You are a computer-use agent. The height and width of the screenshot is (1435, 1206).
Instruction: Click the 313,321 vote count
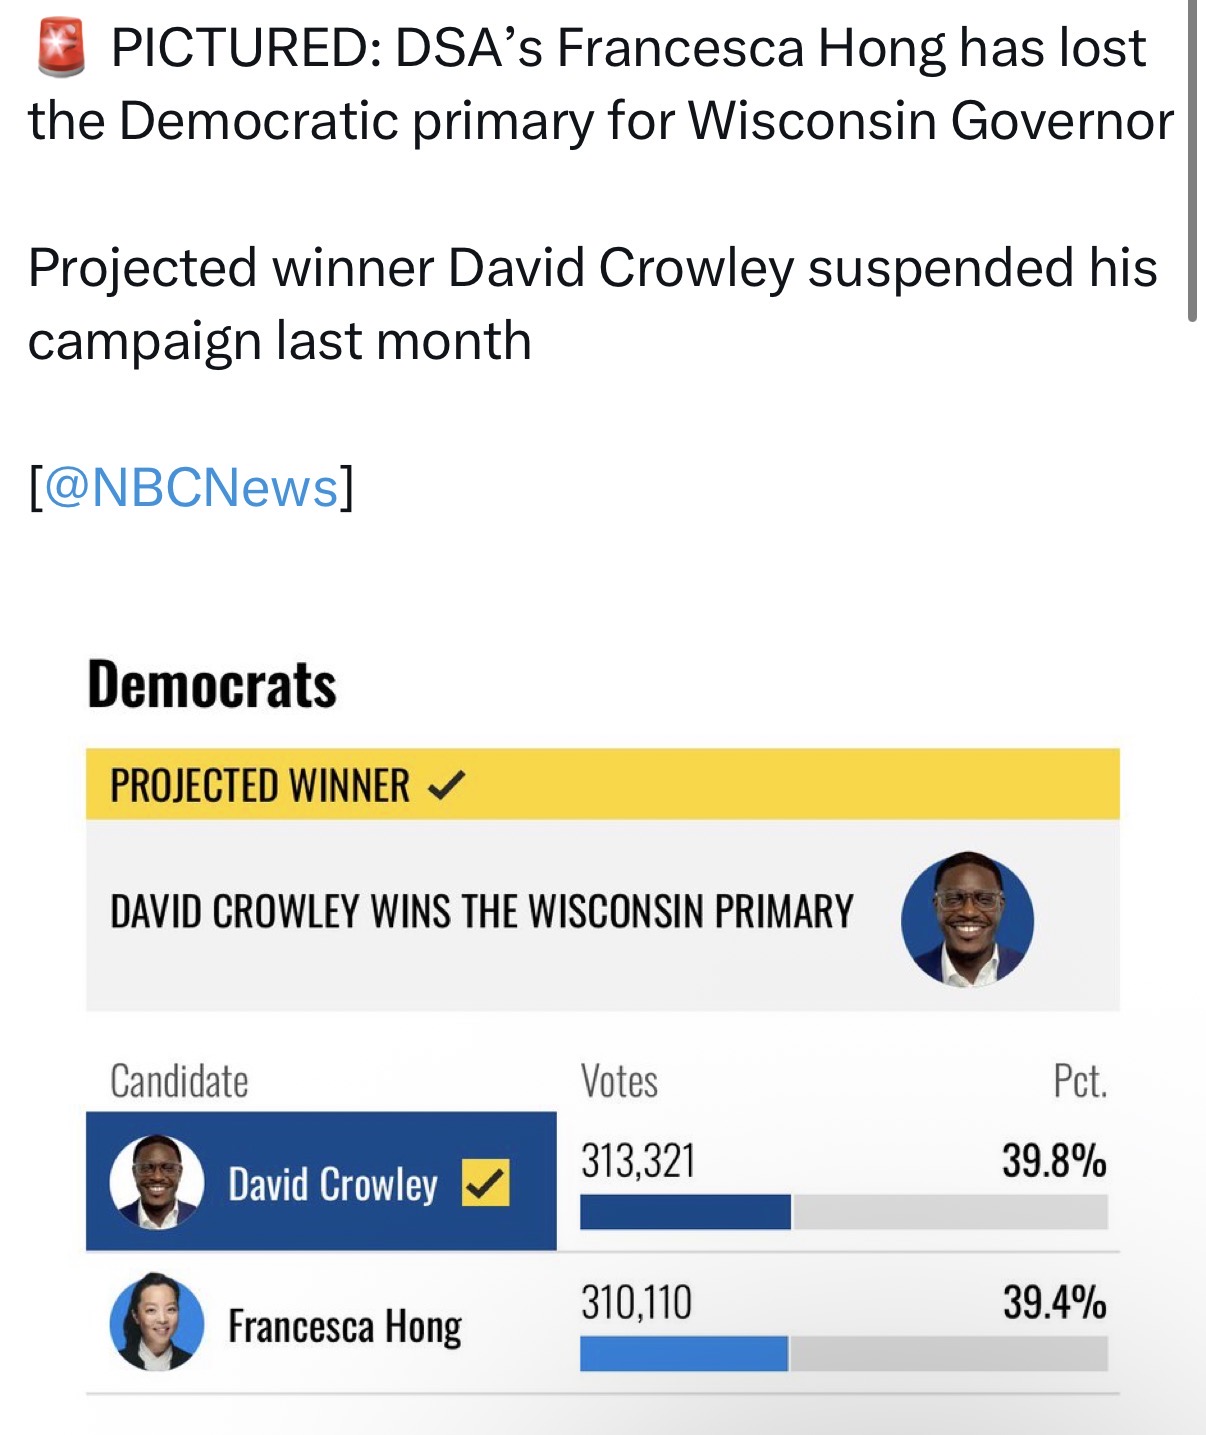pos(638,1161)
